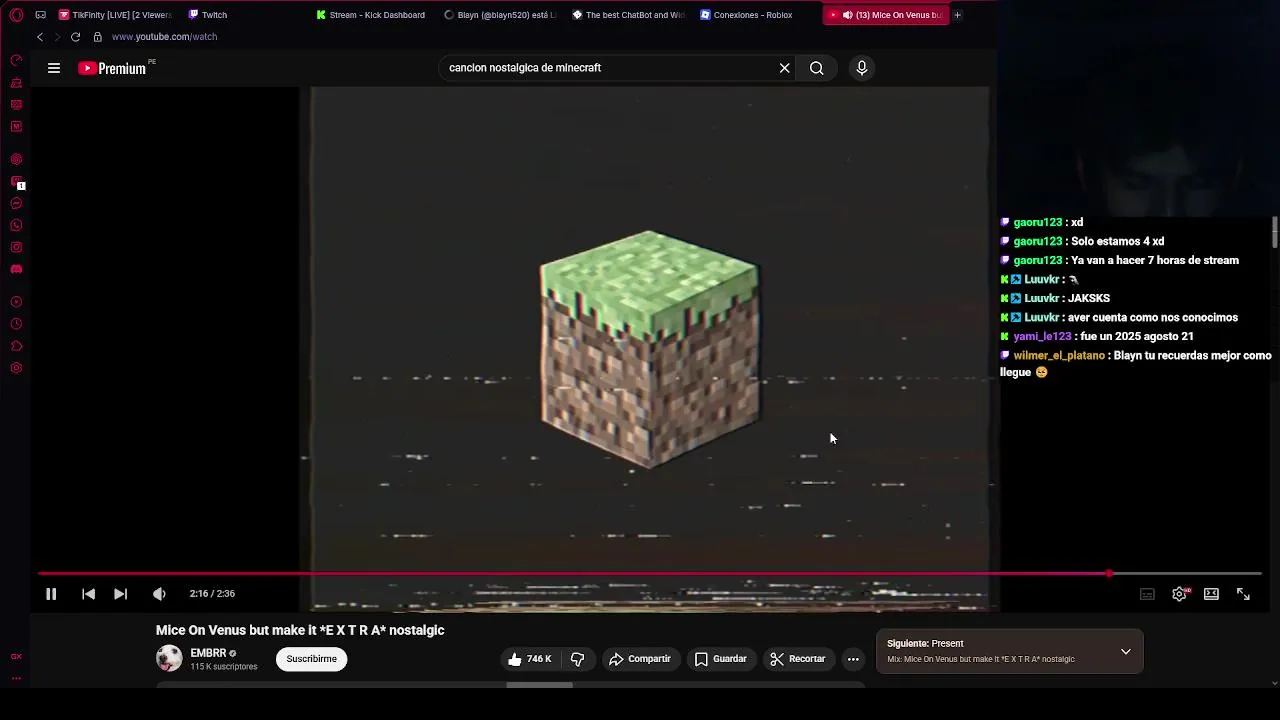Click chat username yami_le123
The width and height of the screenshot is (1280, 720).
[1042, 337]
